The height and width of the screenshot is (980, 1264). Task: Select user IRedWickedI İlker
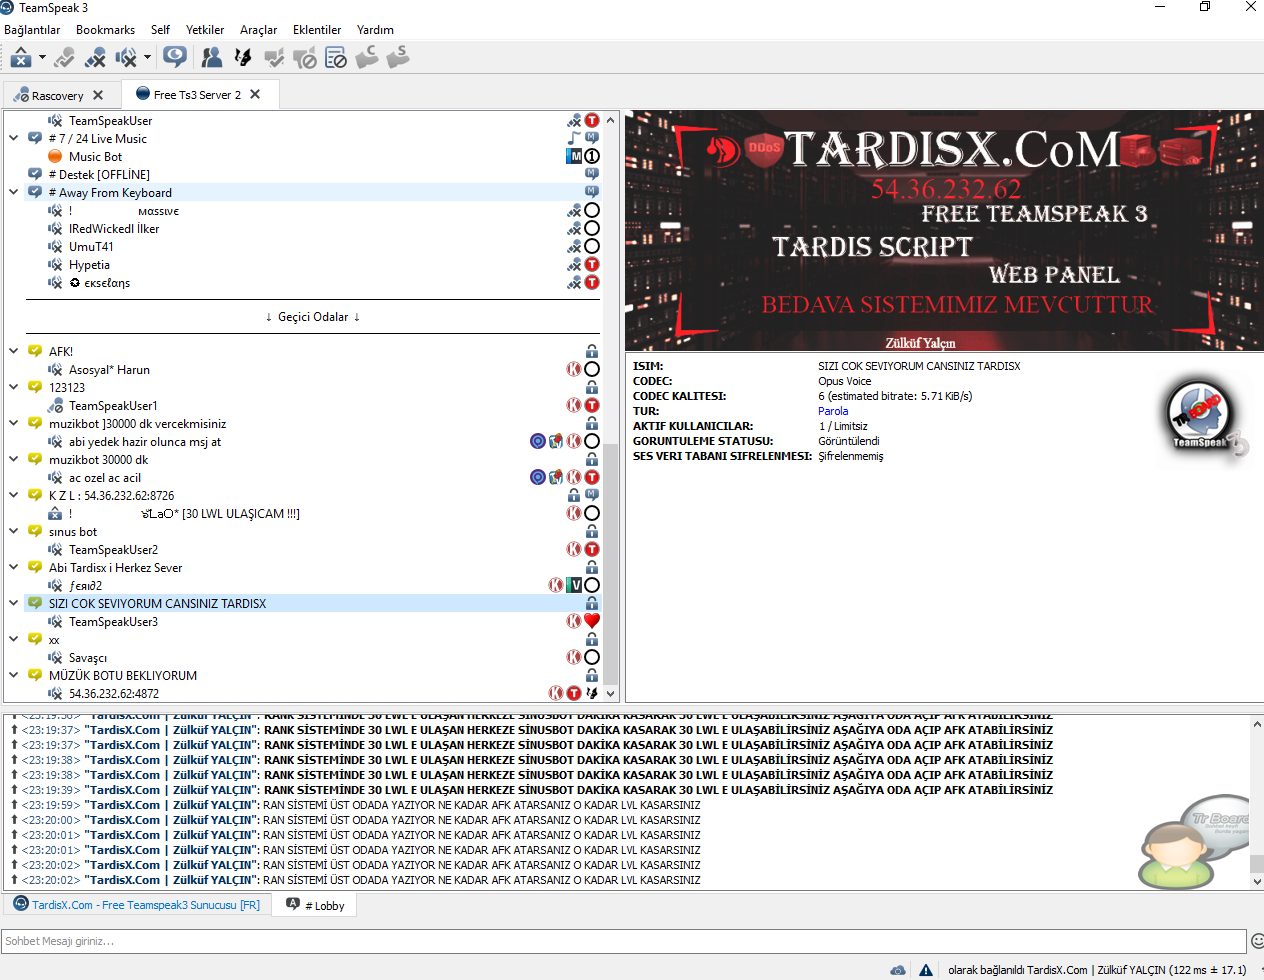click(113, 229)
